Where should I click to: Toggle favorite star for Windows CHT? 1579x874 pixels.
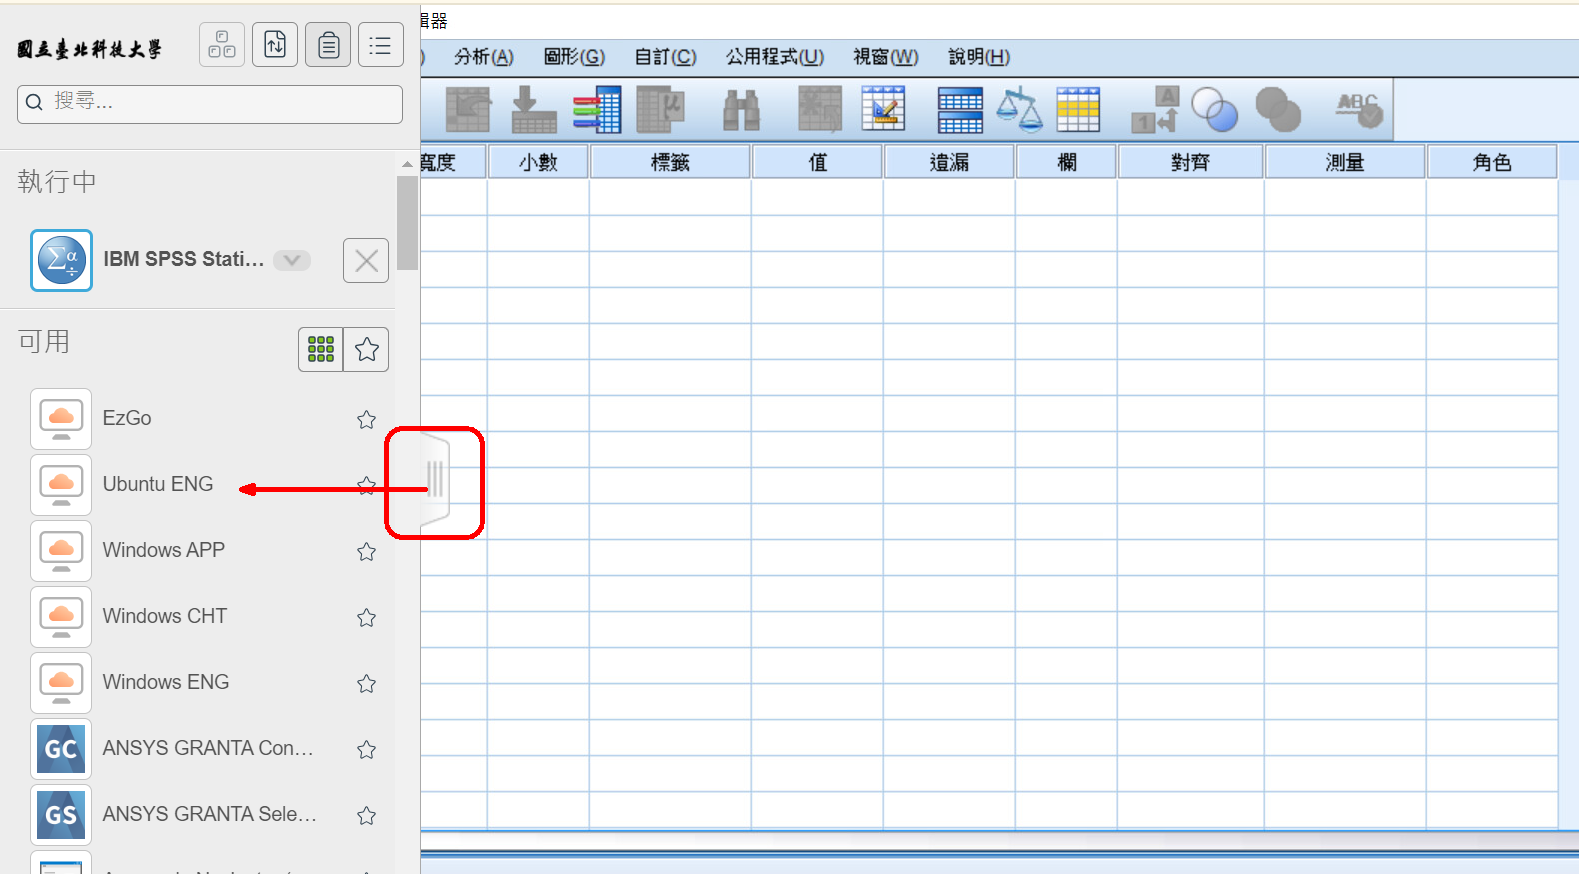pyautogui.click(x=367, y=618)
